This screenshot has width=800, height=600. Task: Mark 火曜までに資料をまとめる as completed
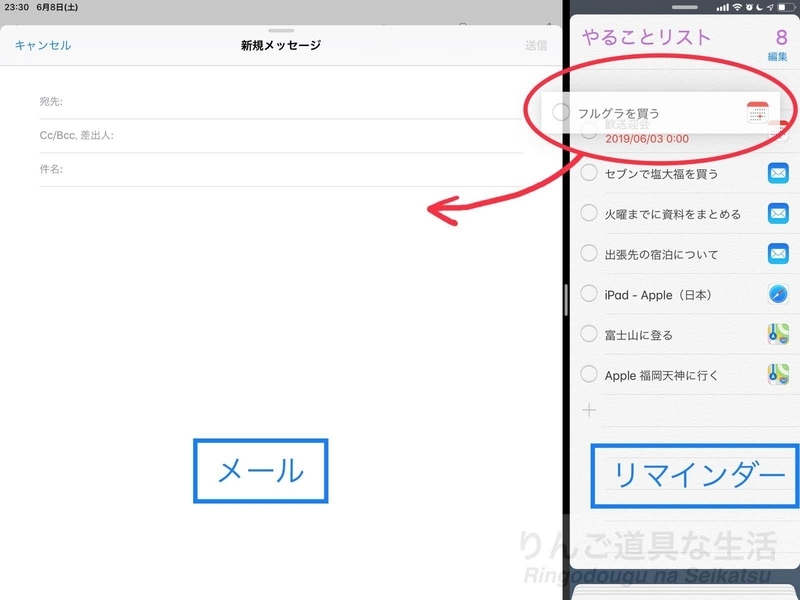click(589, 212)
